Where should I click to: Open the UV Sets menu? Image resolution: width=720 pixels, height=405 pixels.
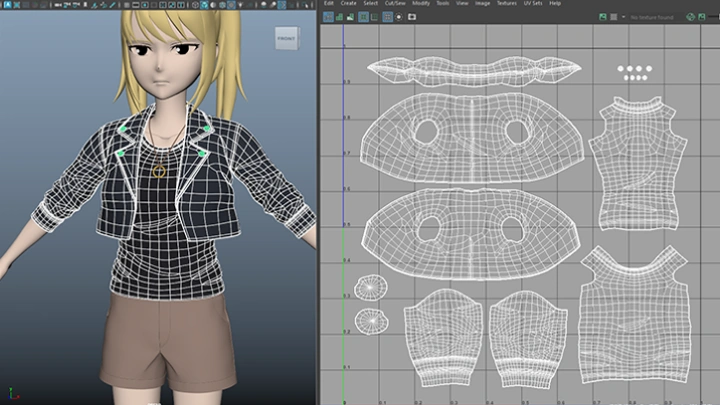[533, 3]
